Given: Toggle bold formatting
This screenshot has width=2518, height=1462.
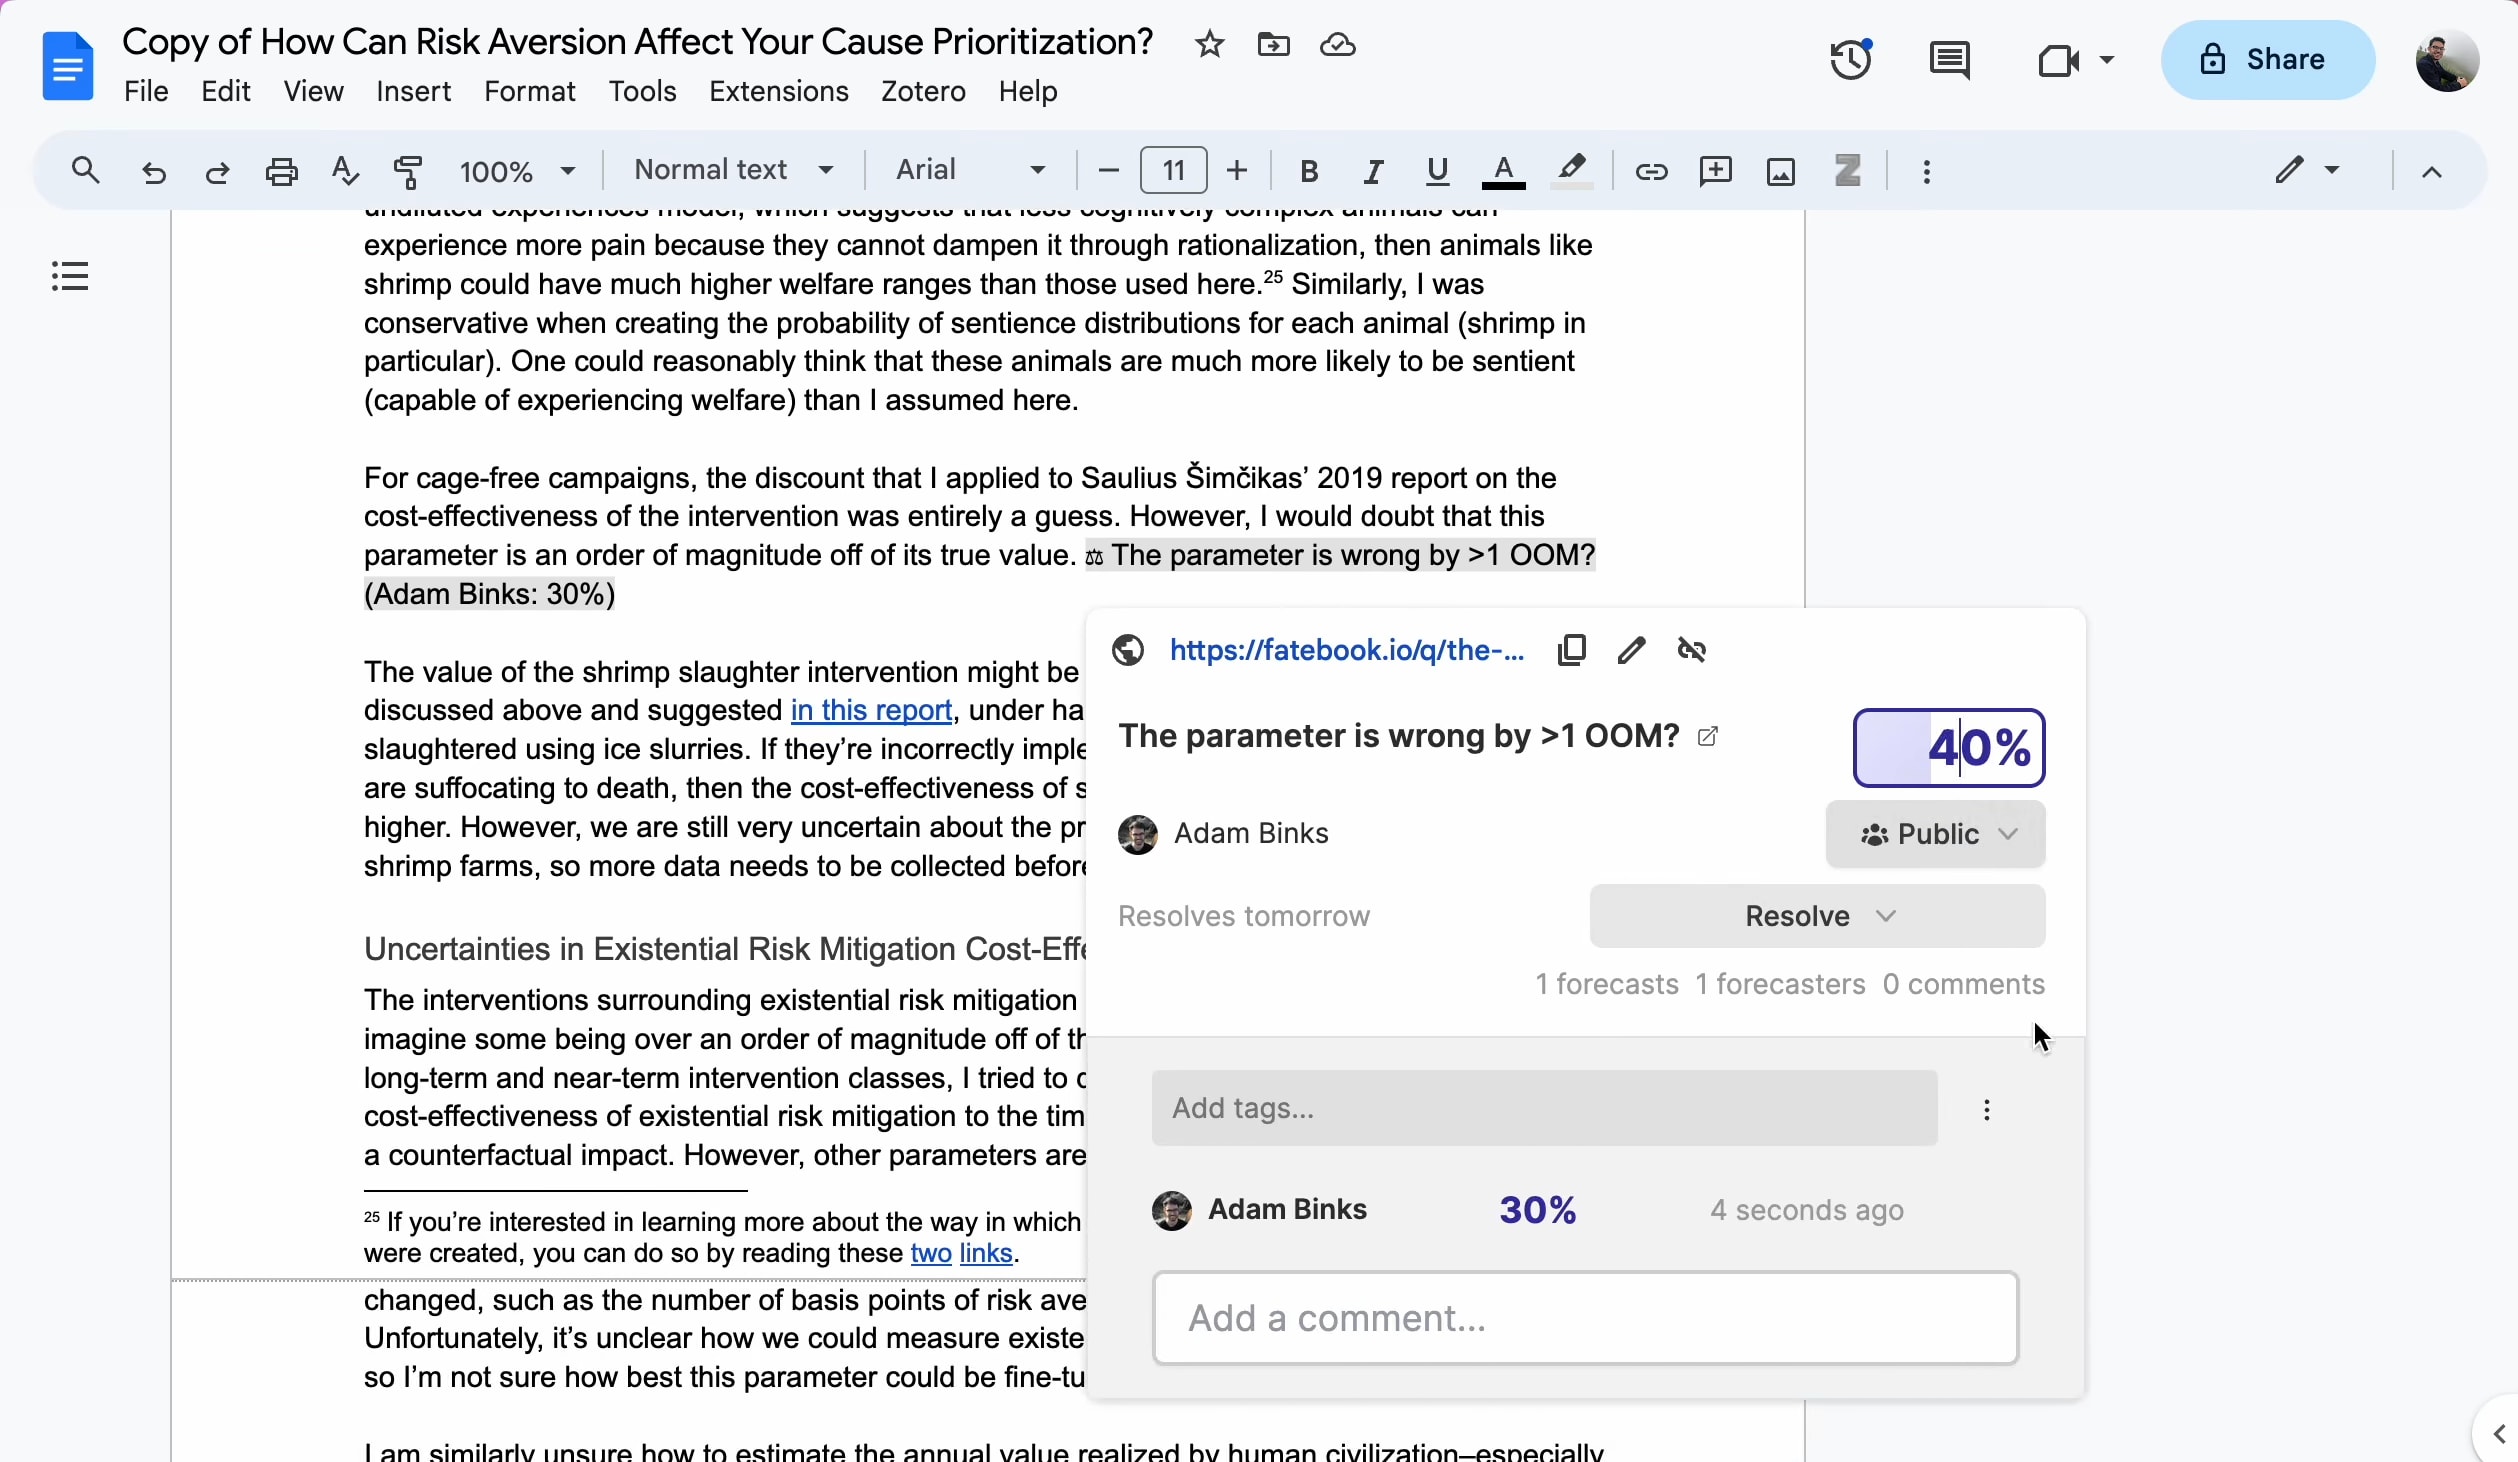Looking at the screenshot, I should click(1308, 171).
